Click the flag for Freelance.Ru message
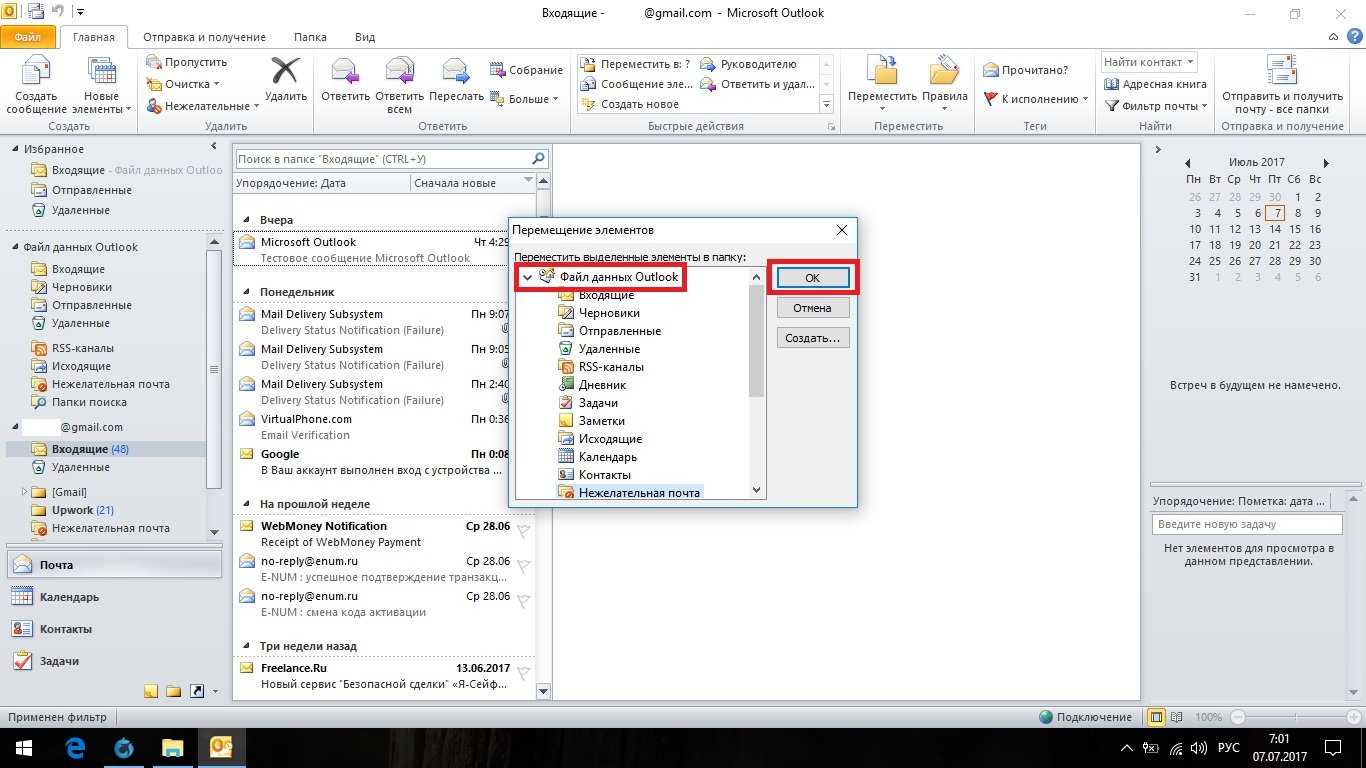 click(523, 673)
